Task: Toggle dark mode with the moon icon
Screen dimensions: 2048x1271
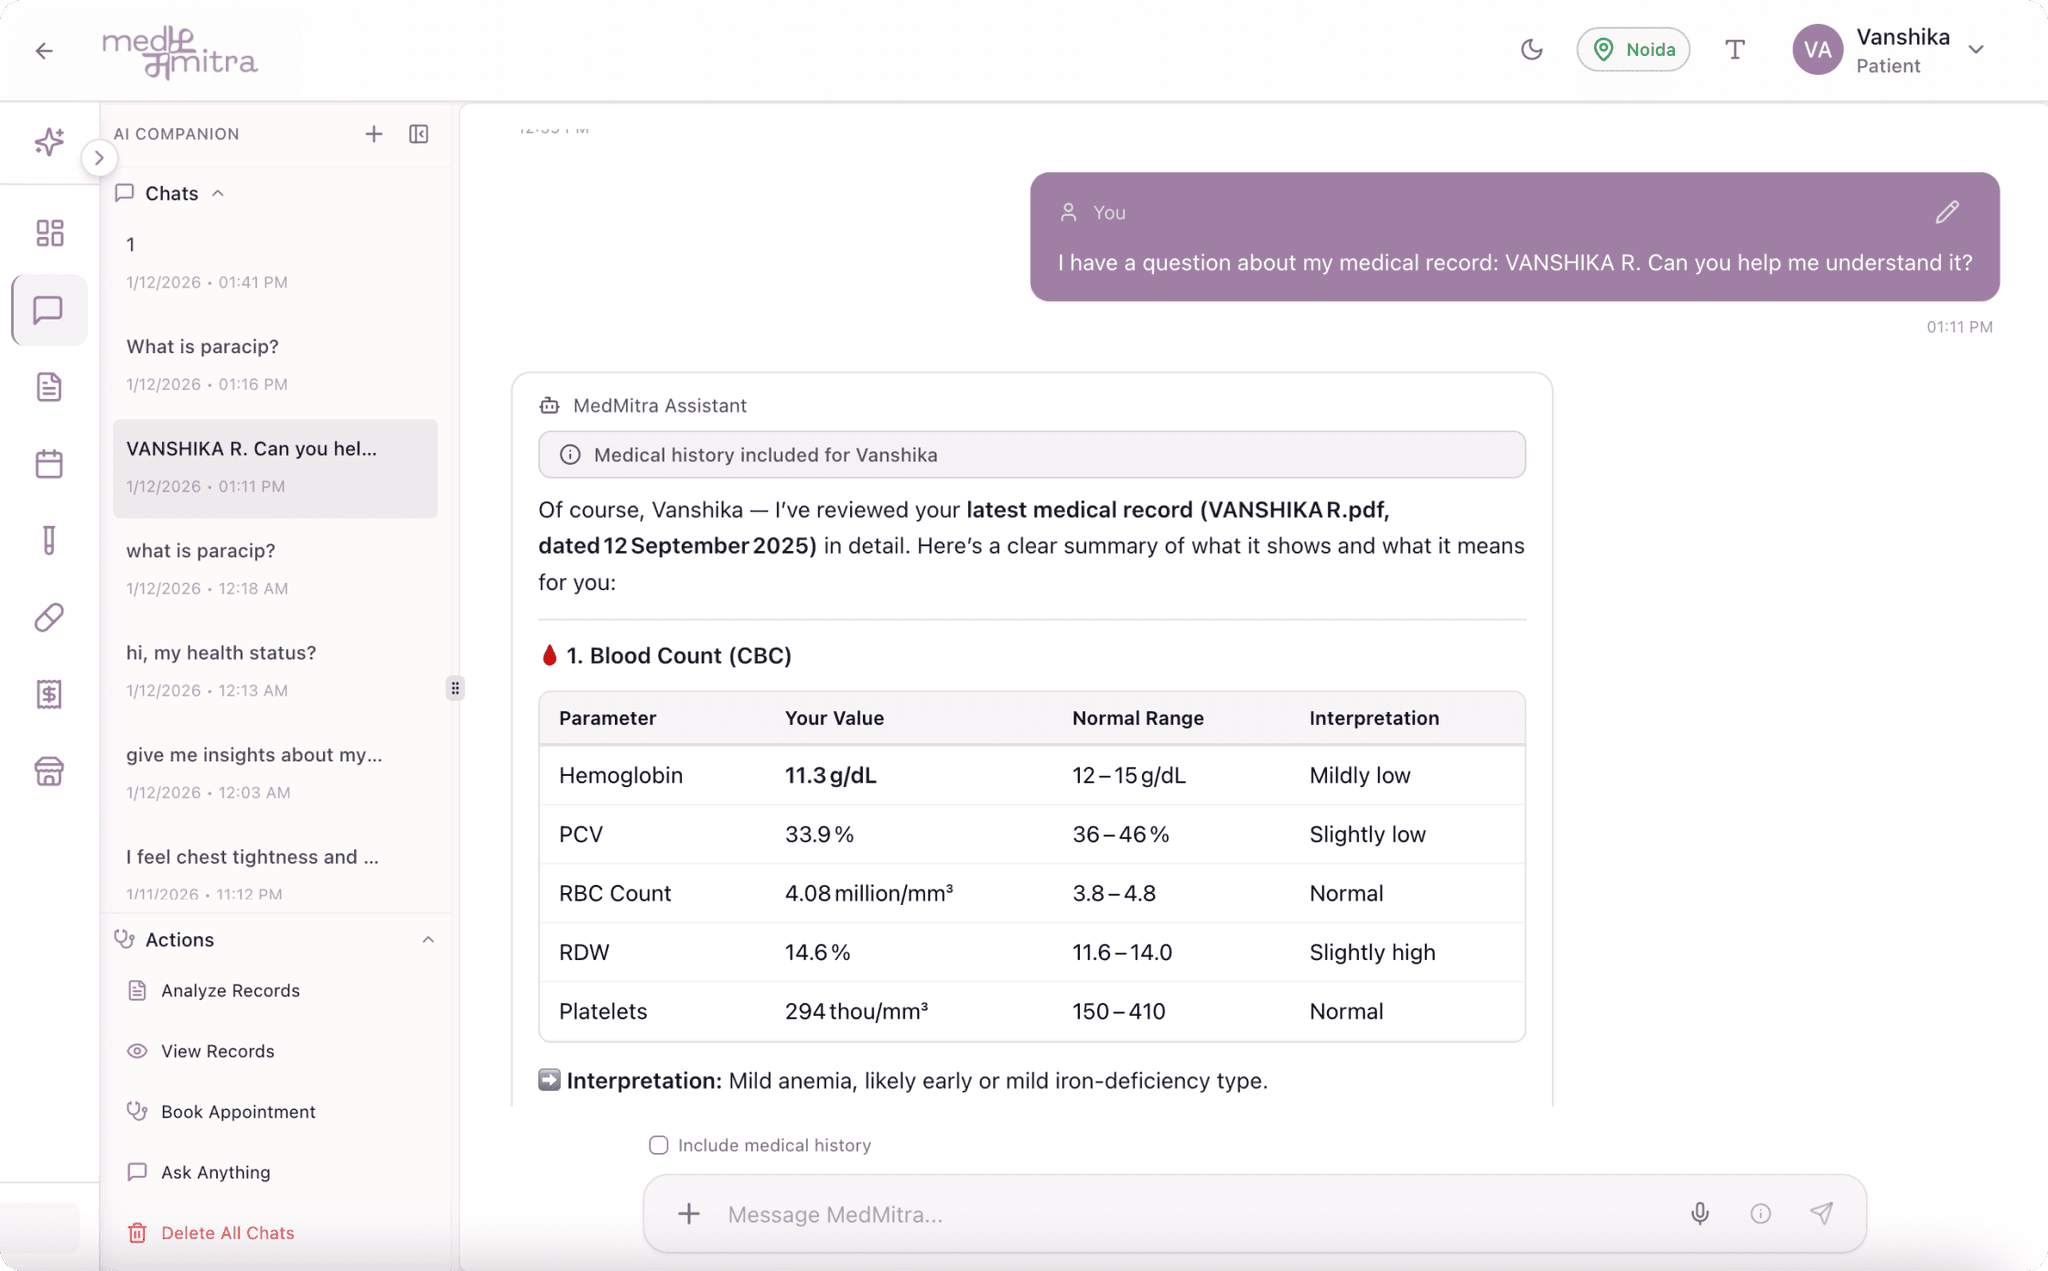Action: 1531,49
